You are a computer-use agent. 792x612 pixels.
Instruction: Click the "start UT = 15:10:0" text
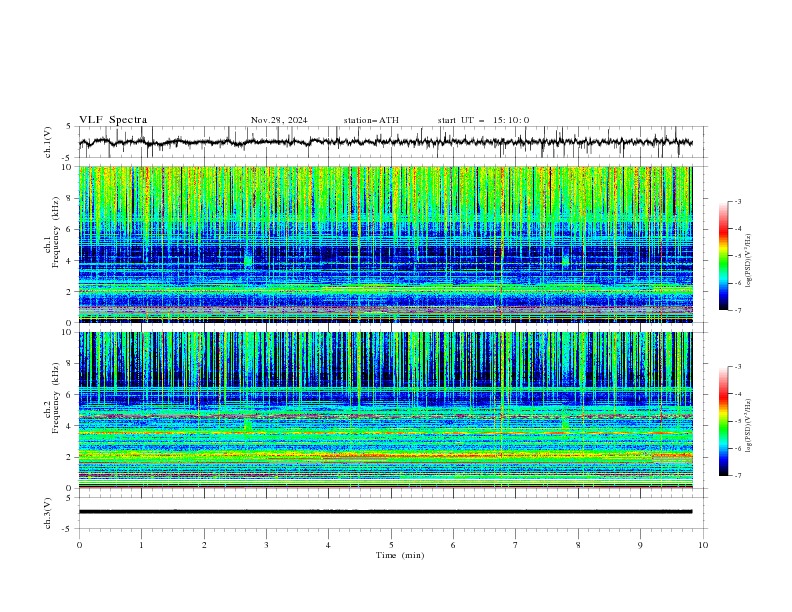(483, 120)
